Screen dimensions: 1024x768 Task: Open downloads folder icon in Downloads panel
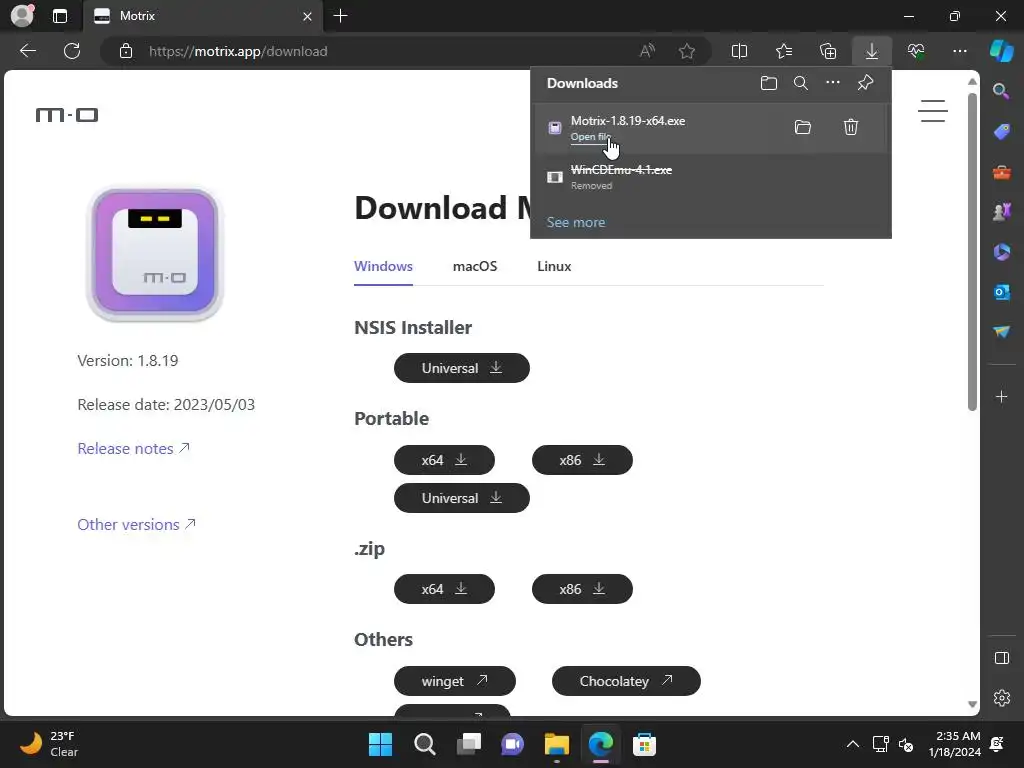click(769, 83)
